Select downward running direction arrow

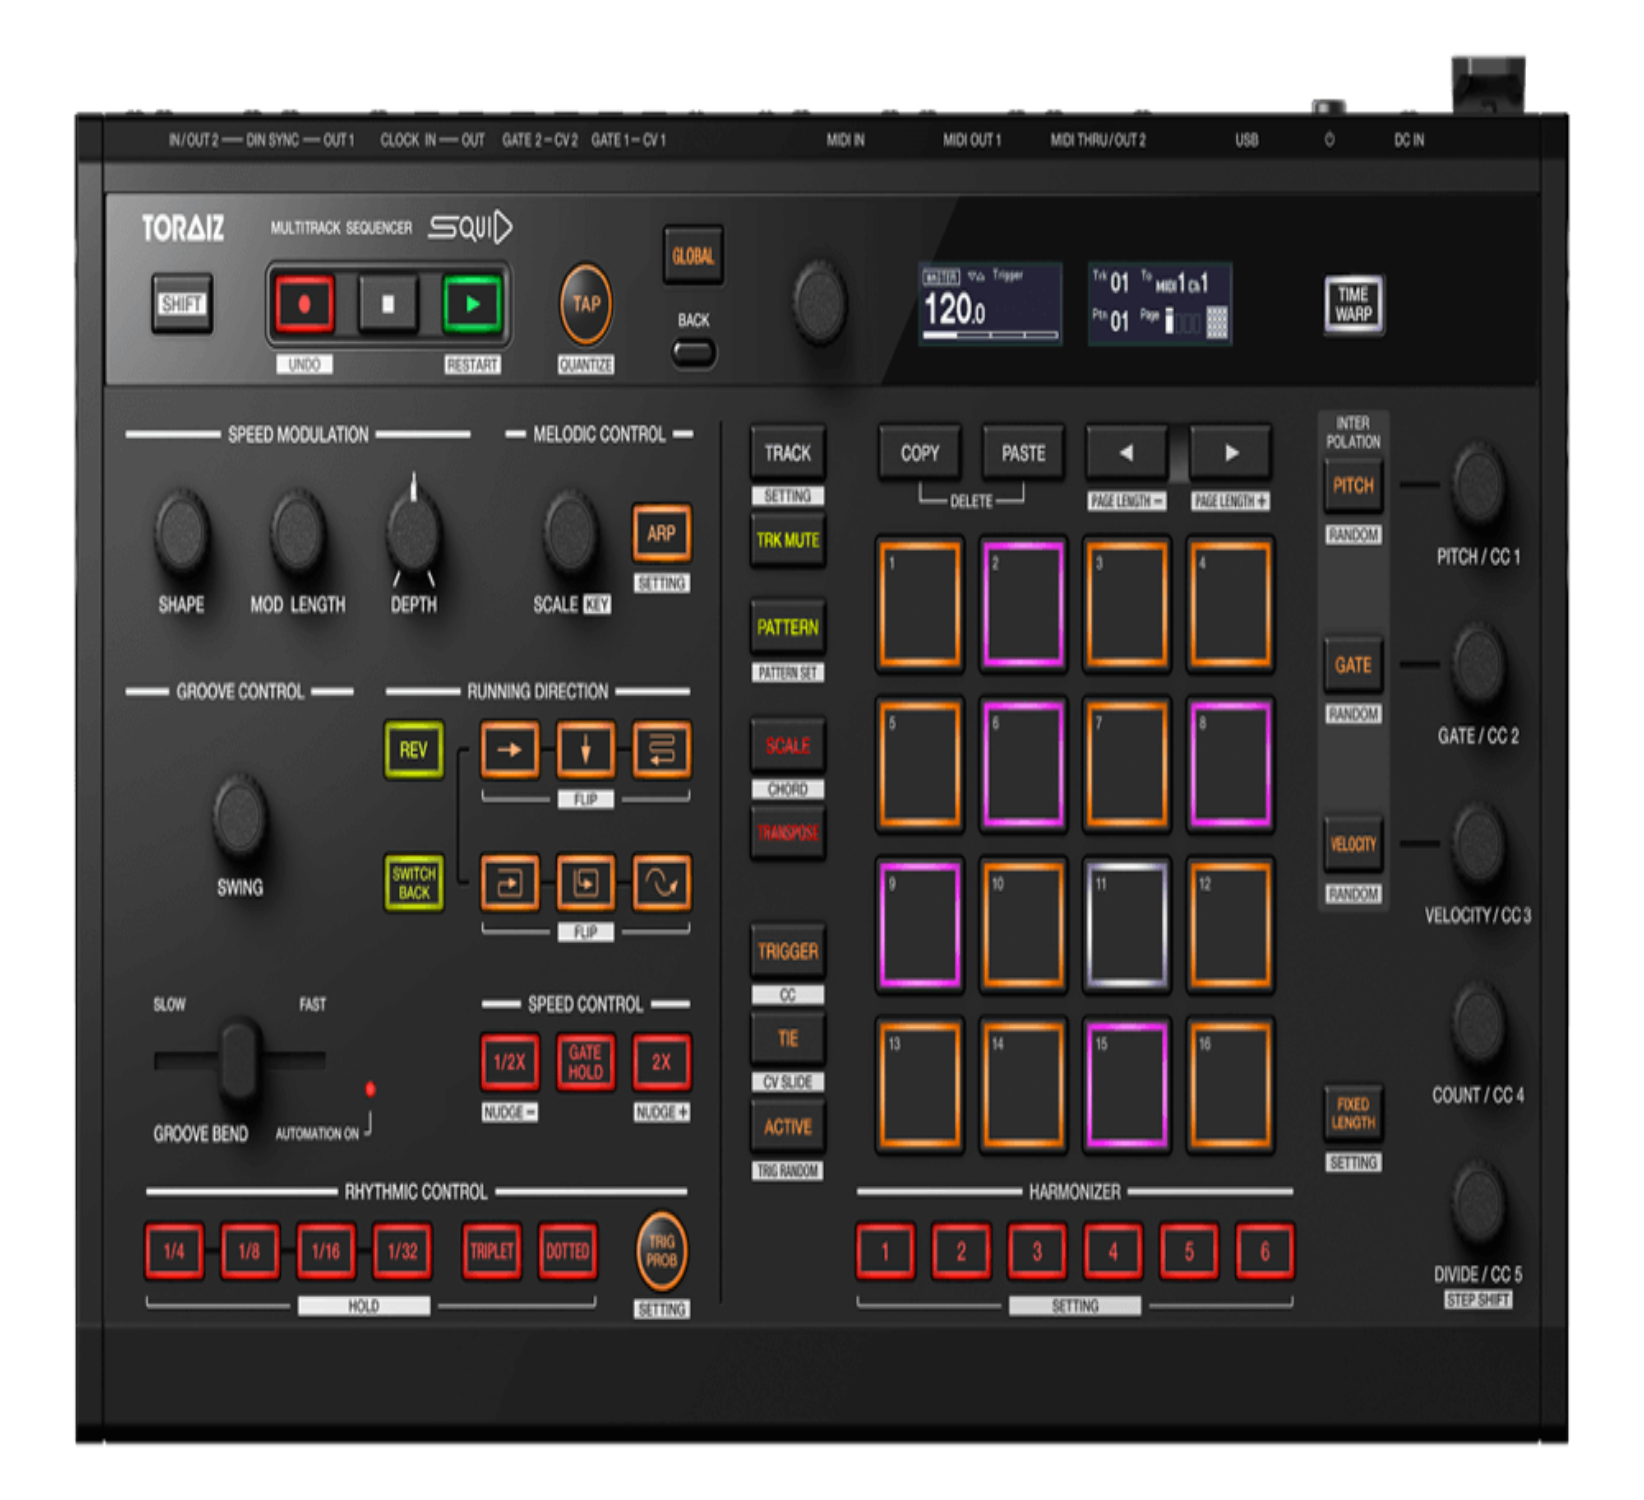[585, 750]
